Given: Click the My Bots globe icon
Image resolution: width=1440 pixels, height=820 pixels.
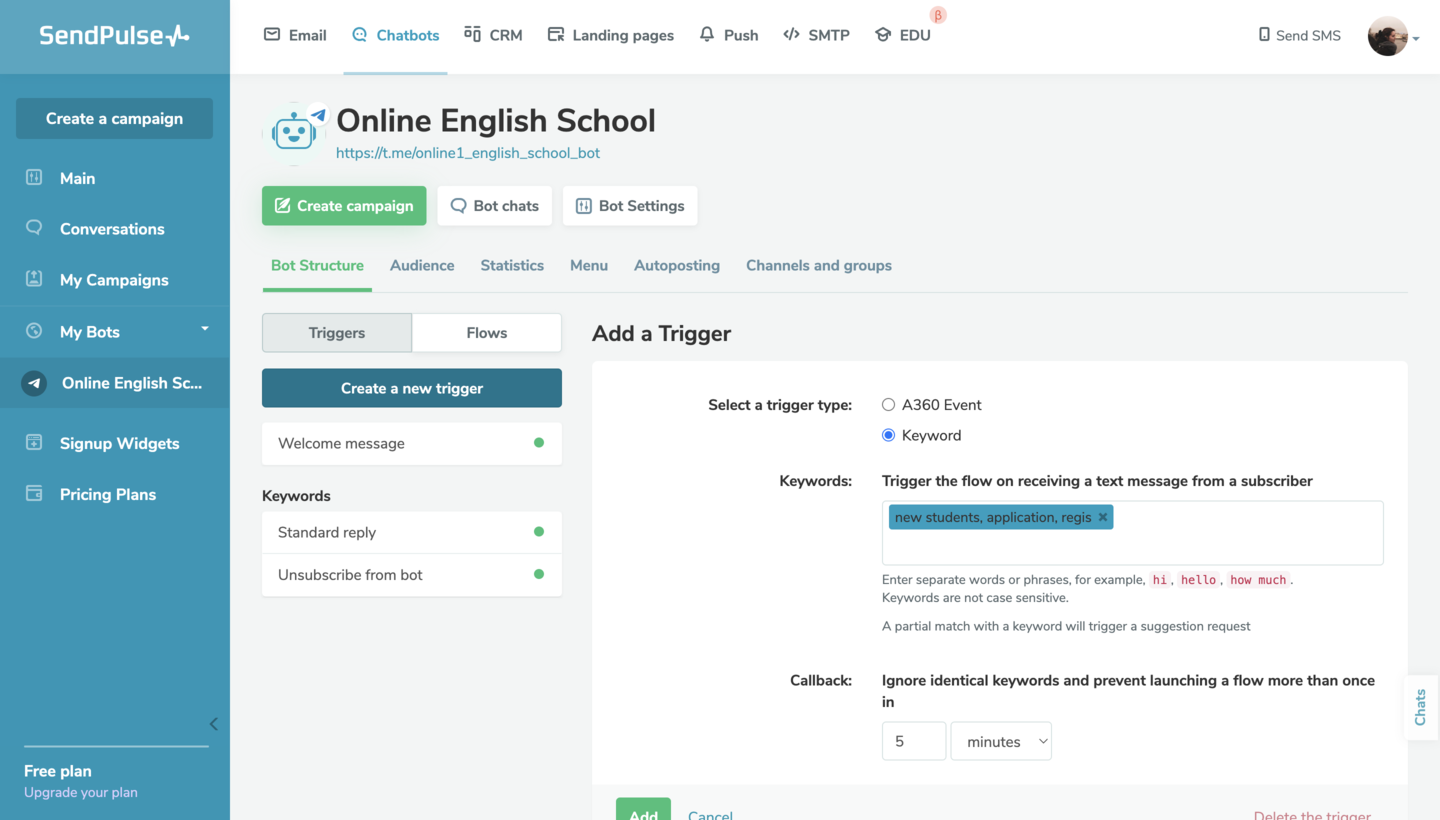Looking at the screenshot, I should 34,331.
